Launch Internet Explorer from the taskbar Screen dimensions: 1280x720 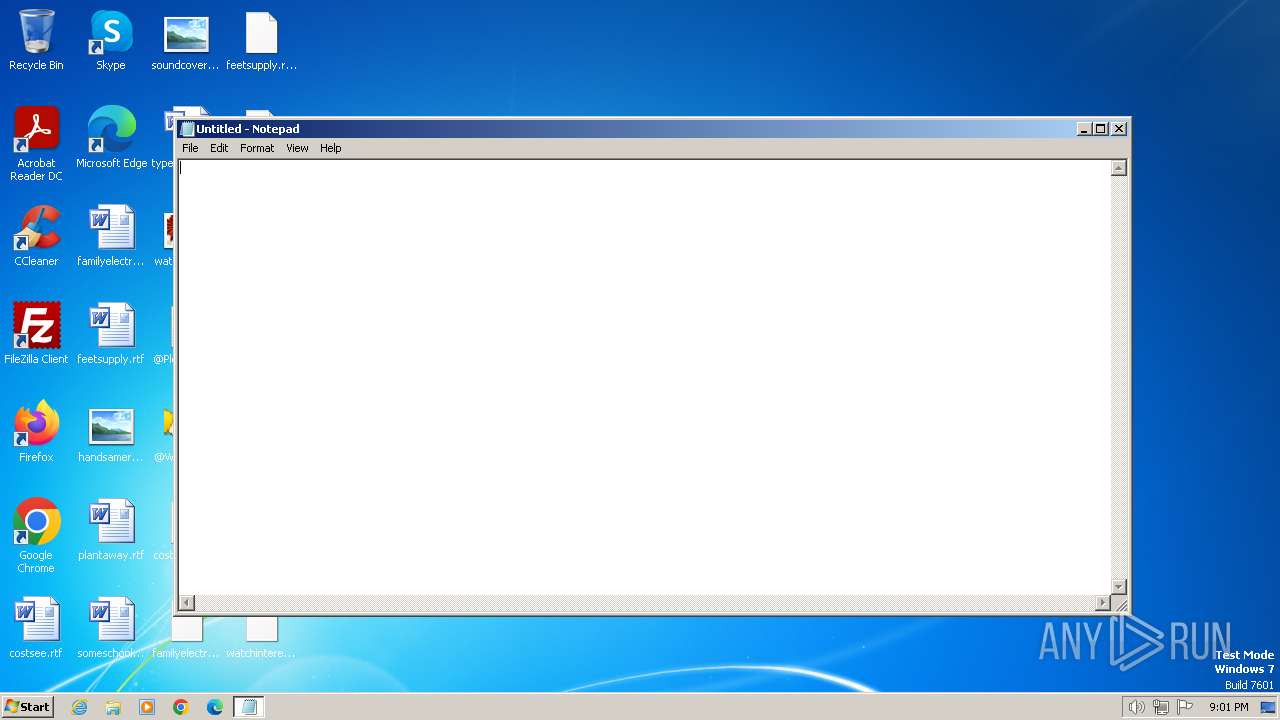[79, 707]
